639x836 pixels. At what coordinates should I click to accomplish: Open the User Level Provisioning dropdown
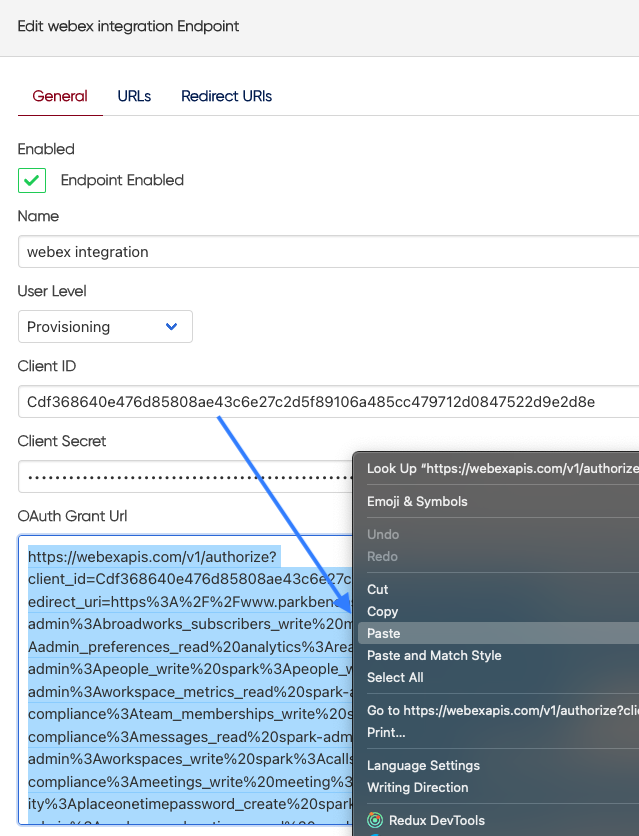point(105,326)
